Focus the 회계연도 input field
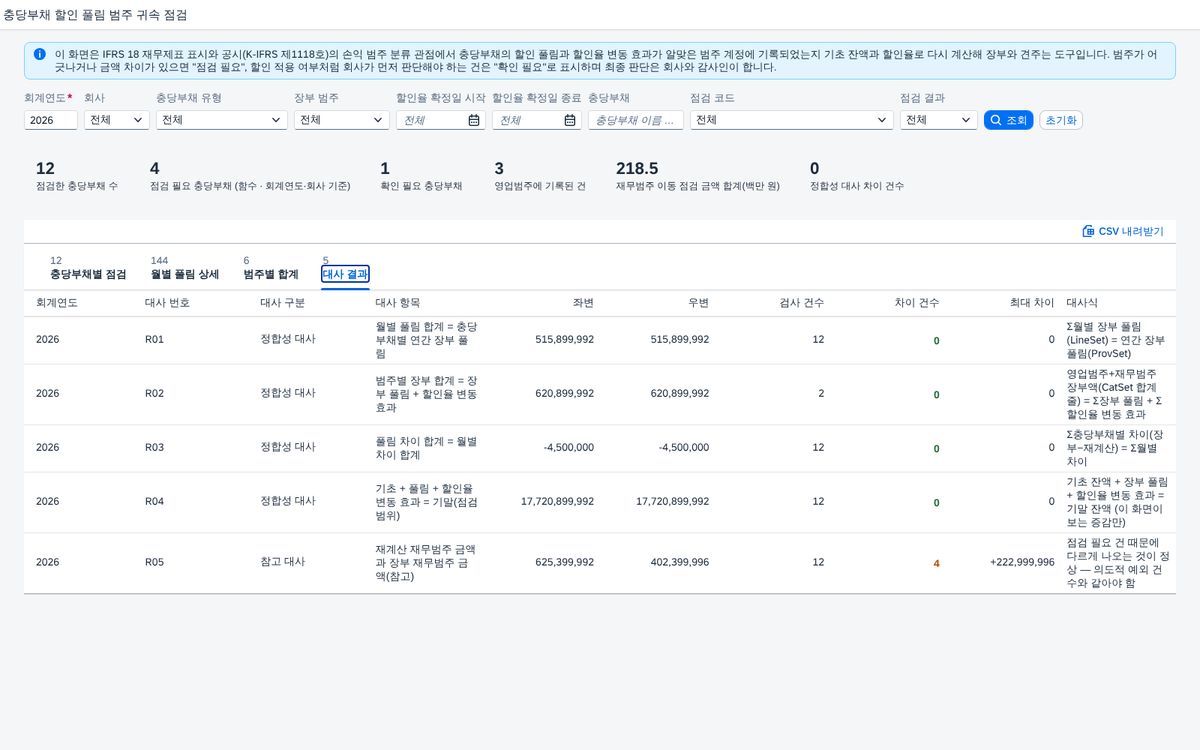The image size is (1200, 750). 51,120
